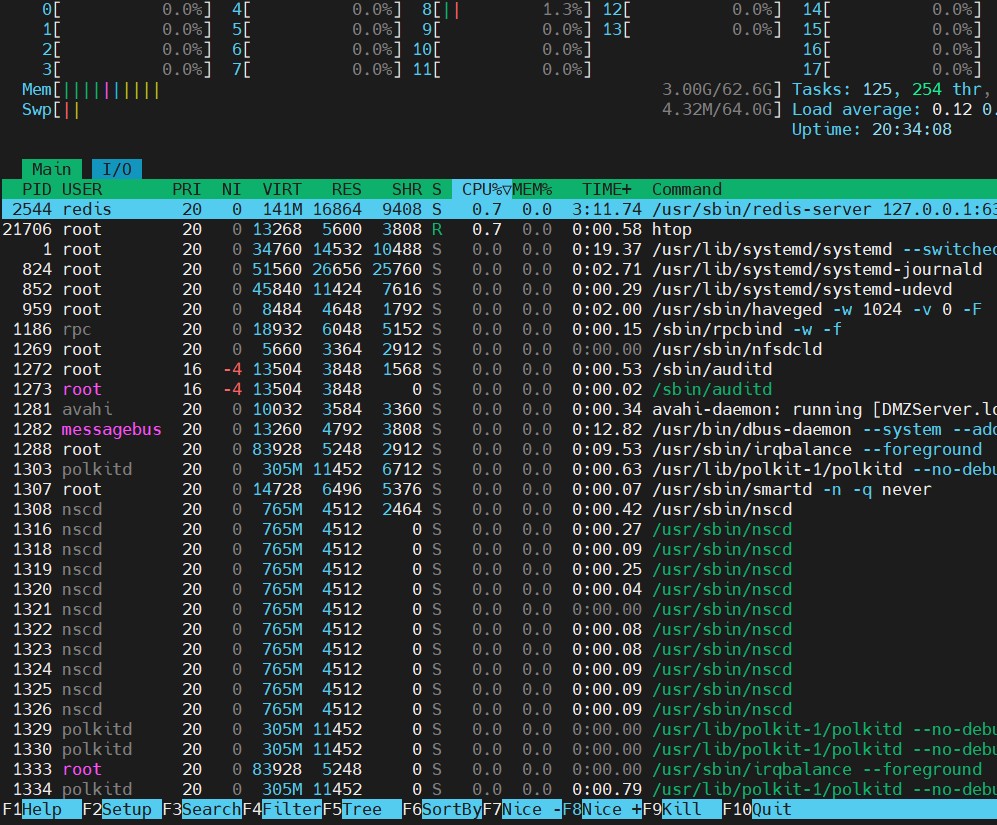The width and height of the screenshot is (997, 825).
Task: Click F7 Nice - to raise priority
Action: coord(522,809)
